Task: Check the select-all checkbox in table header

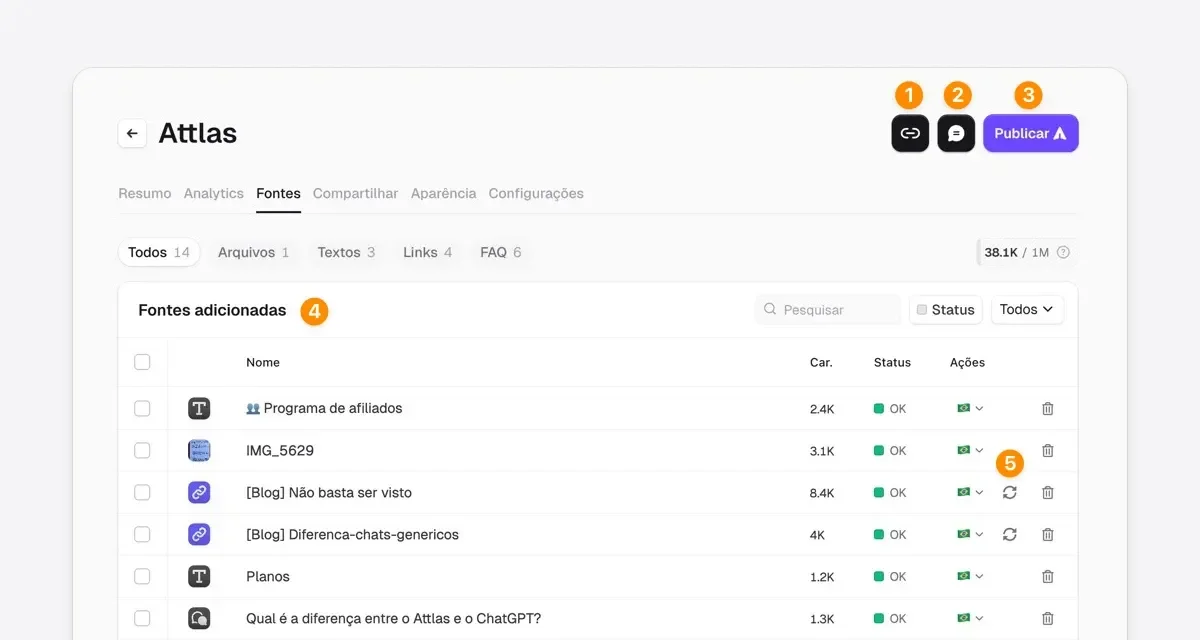Action: click(x=142, y=362)
